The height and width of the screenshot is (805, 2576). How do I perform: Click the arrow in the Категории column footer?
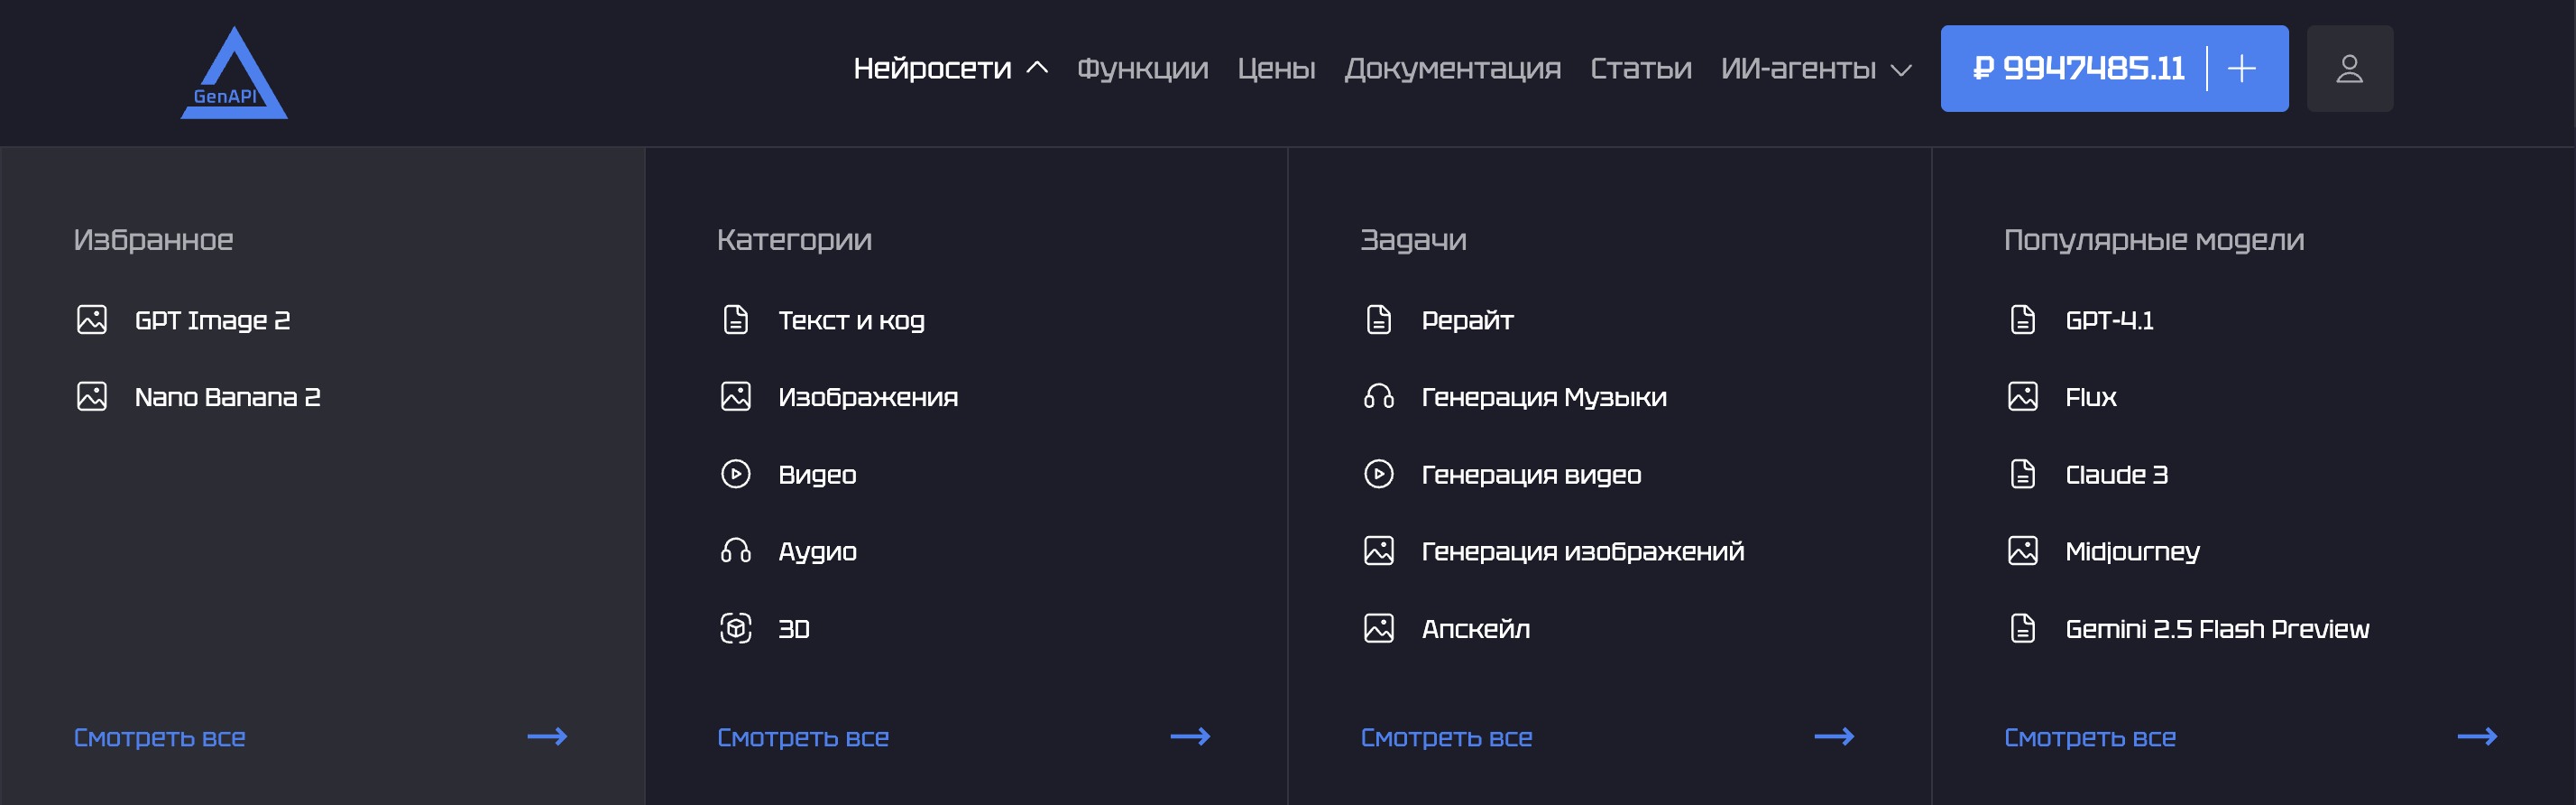pyautogui.click(x=1190, y=737)
